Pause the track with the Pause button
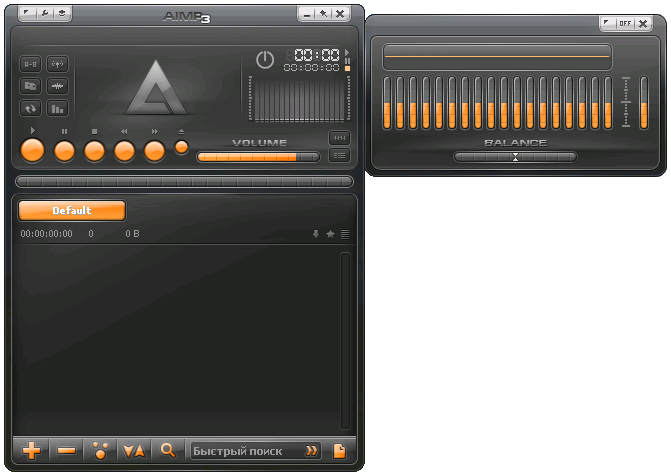Image resolution: width=671 pixels, height=476 pixels. pyautogui.click(x=65, y=151)
